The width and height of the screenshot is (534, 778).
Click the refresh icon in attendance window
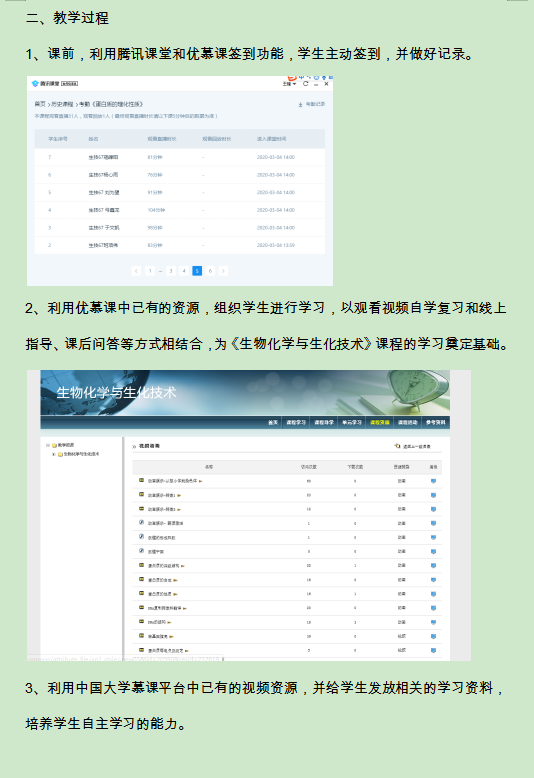pyautogui.click(x=306, y=84)
